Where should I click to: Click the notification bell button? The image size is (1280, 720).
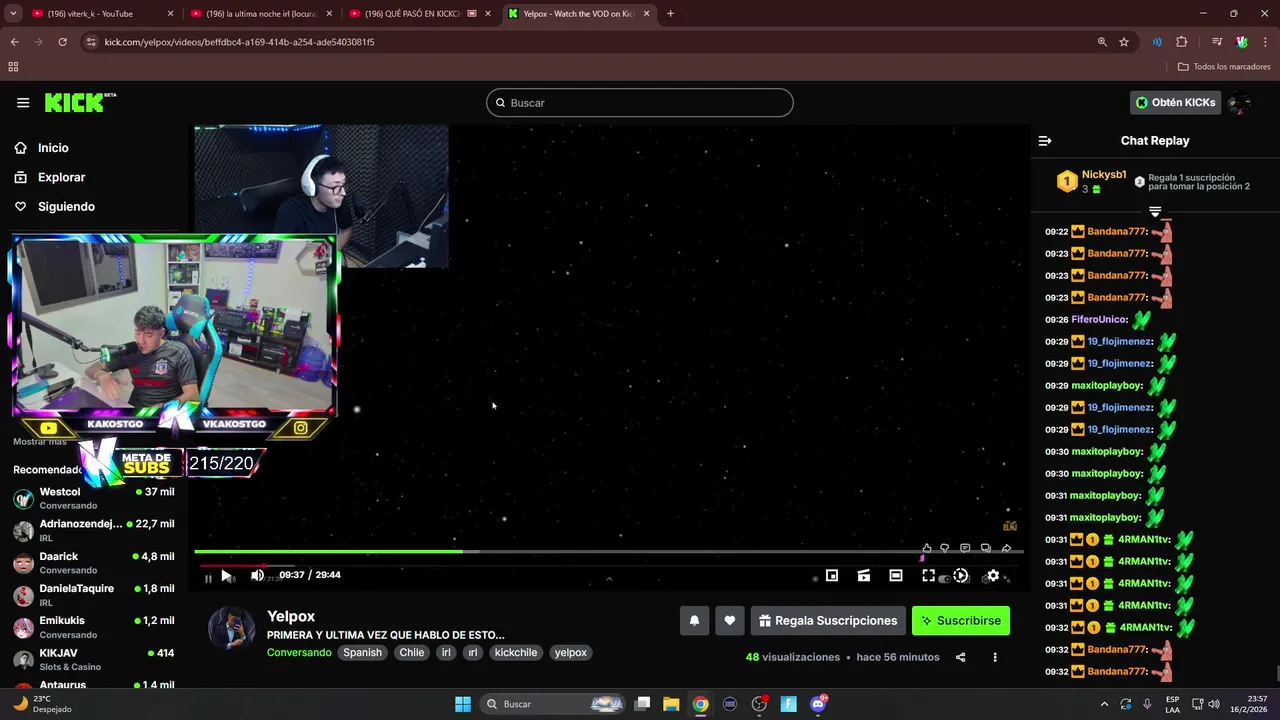(x=694, y=621)
